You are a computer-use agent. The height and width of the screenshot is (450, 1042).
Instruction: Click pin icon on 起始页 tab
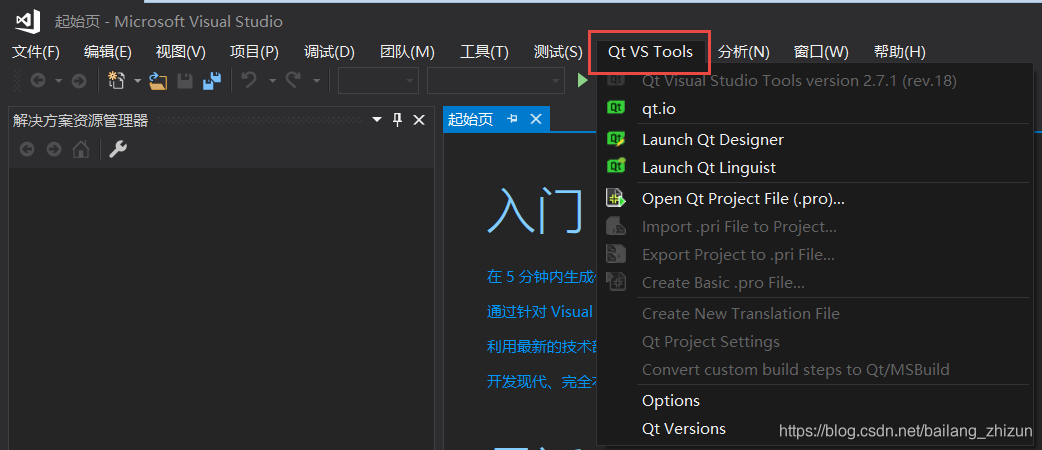(x=512, y=119)
